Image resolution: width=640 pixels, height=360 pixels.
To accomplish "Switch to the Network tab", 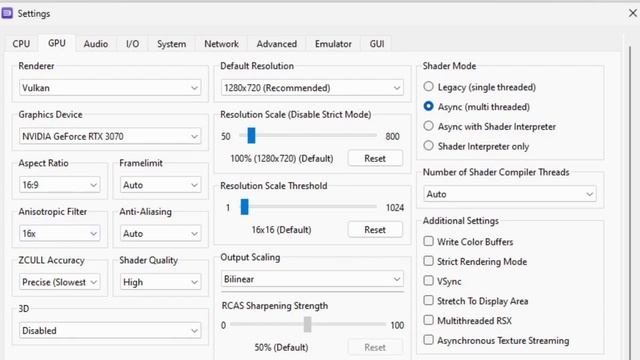I will click(221, 44).
